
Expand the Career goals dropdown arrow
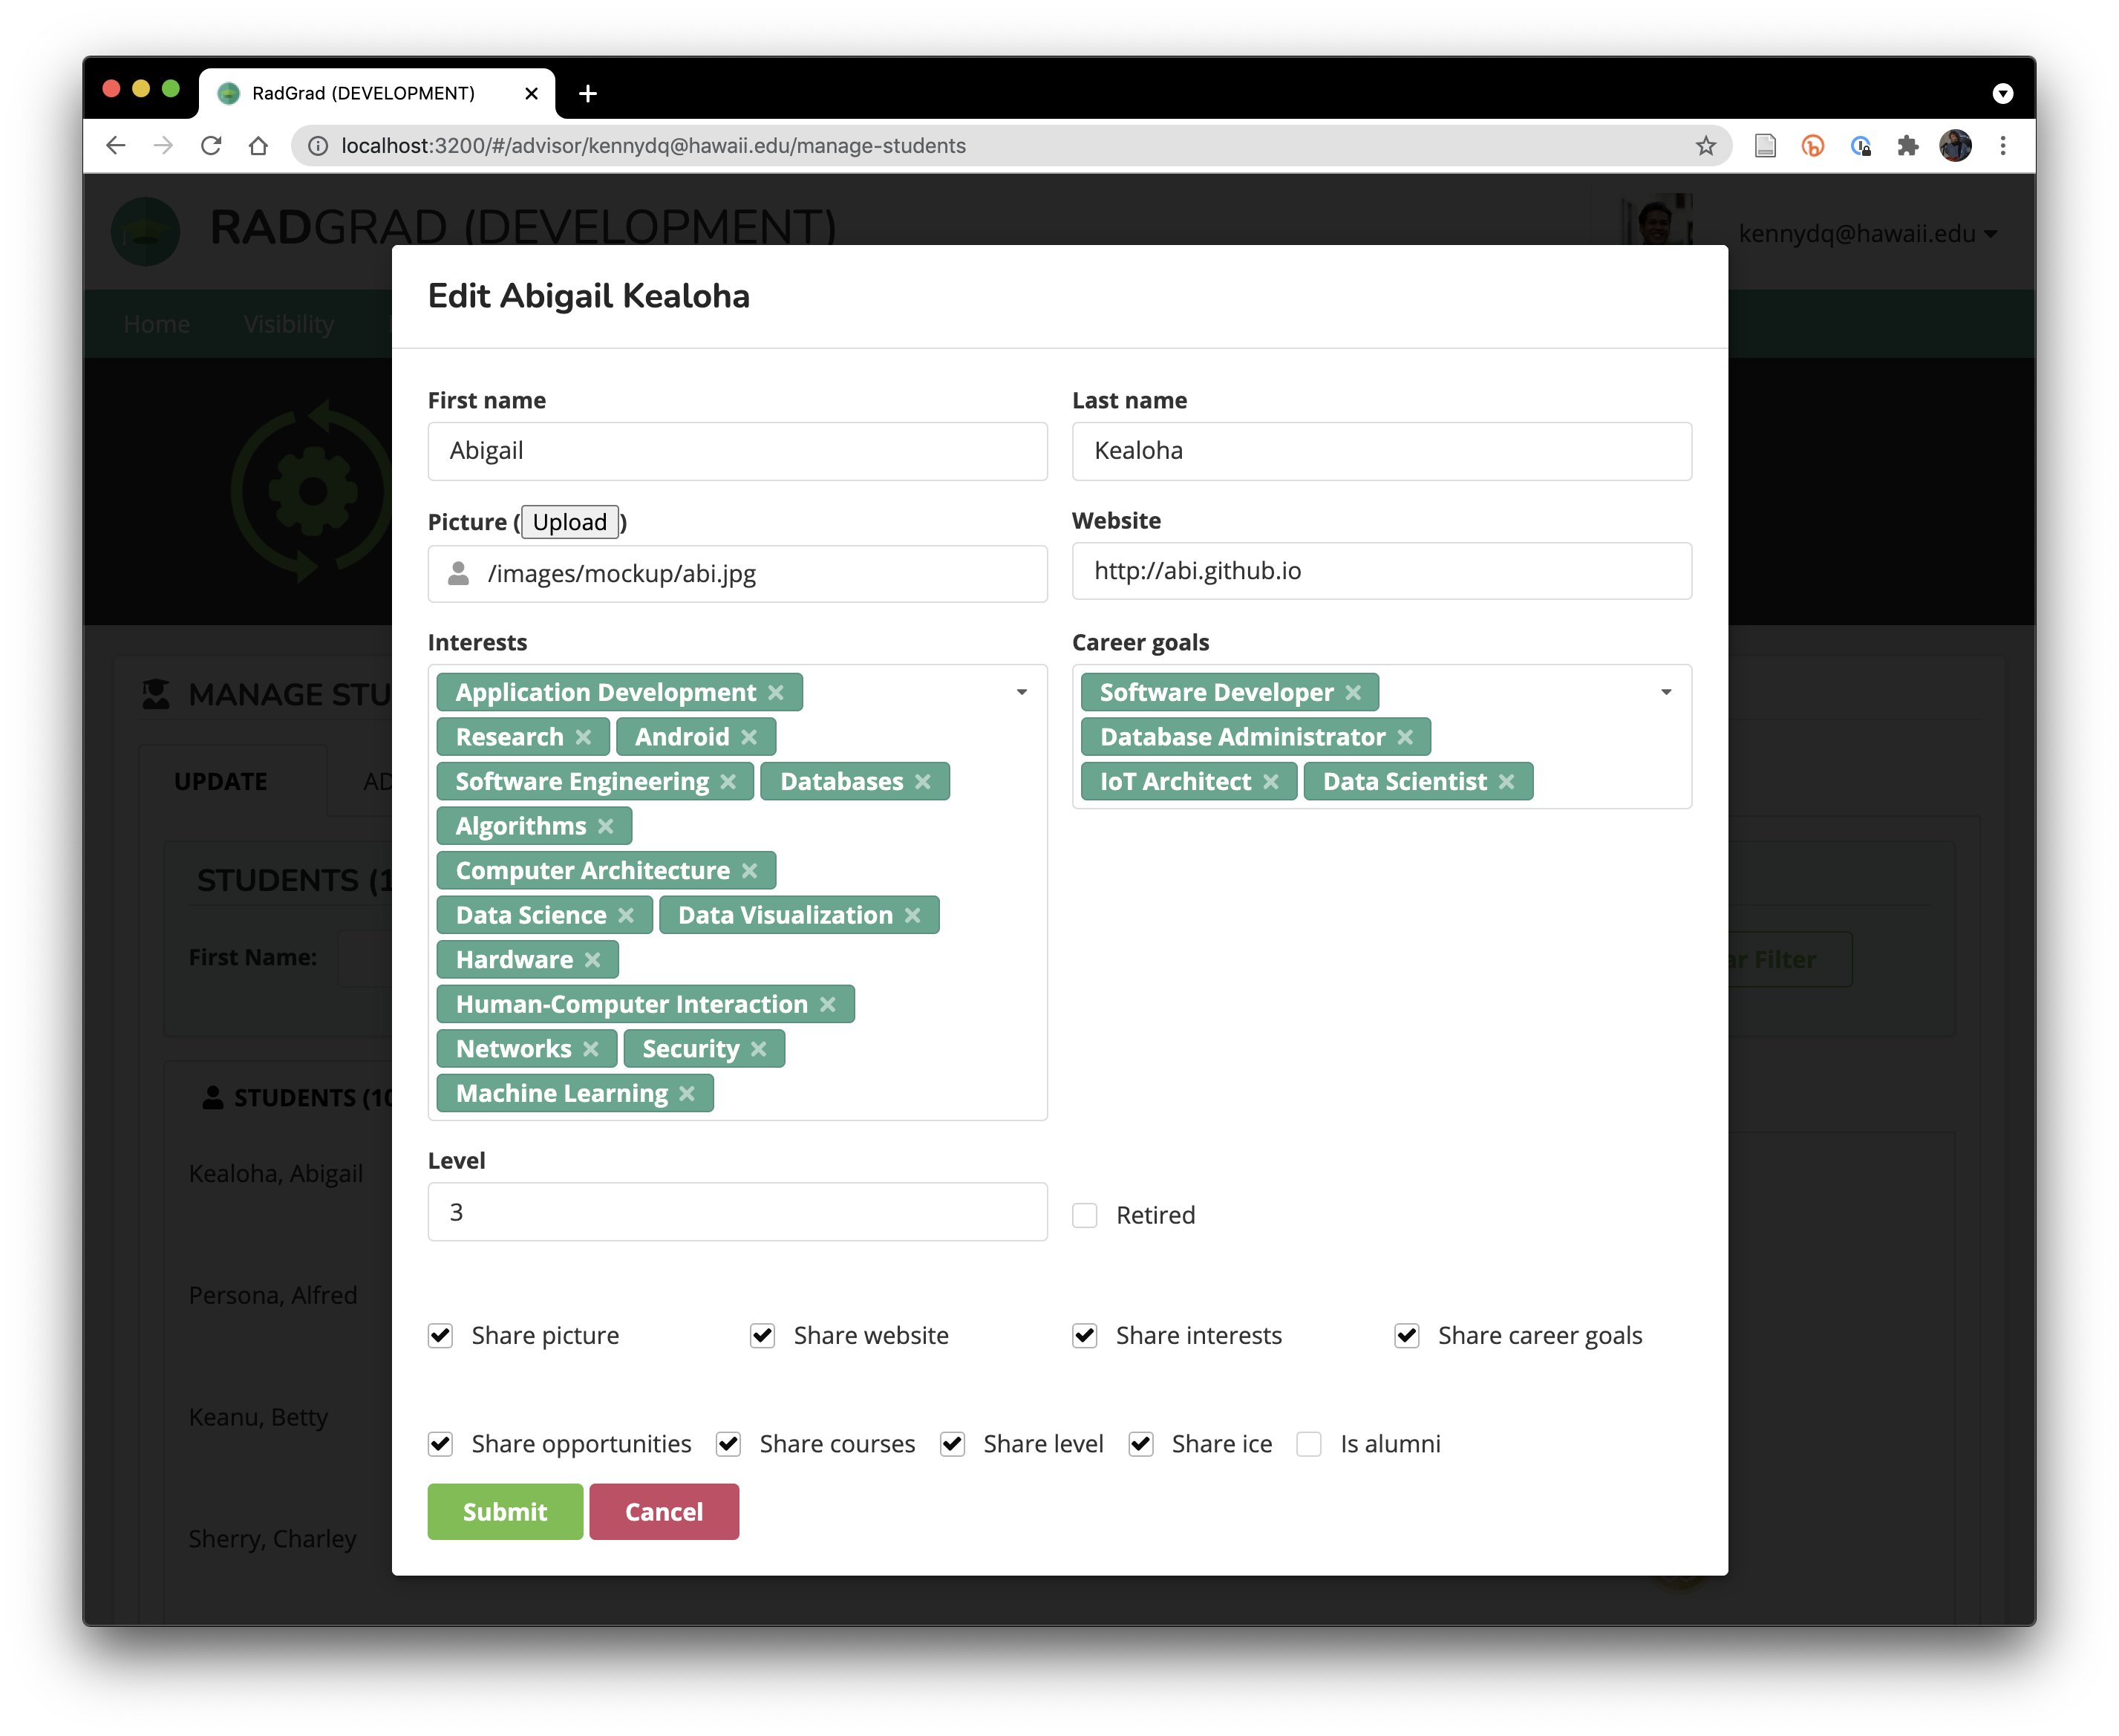(1666, 693)
